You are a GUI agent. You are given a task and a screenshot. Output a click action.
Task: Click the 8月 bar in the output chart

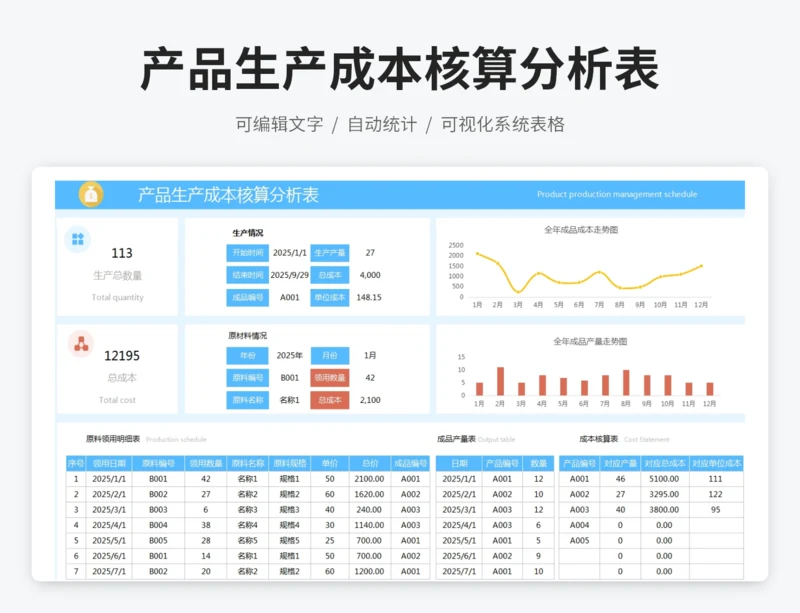[x=626, y=383]
